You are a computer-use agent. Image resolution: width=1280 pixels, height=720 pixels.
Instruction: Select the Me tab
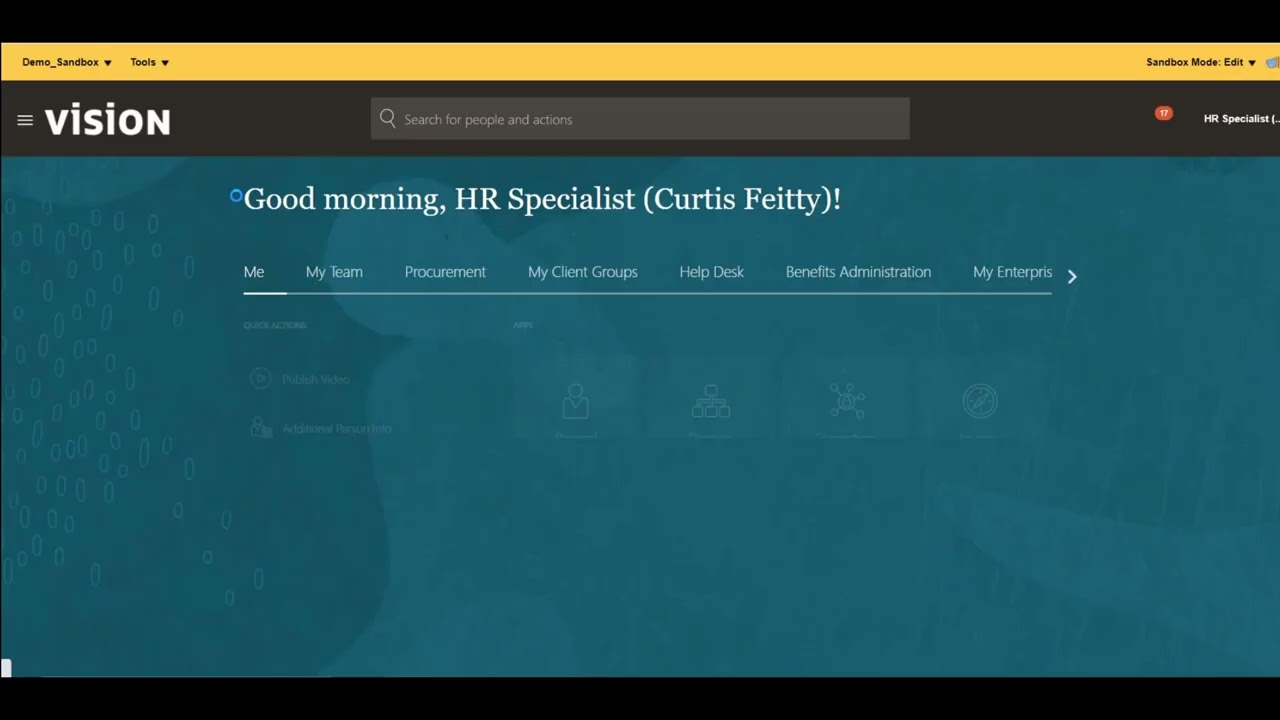(x=254, y=272)
